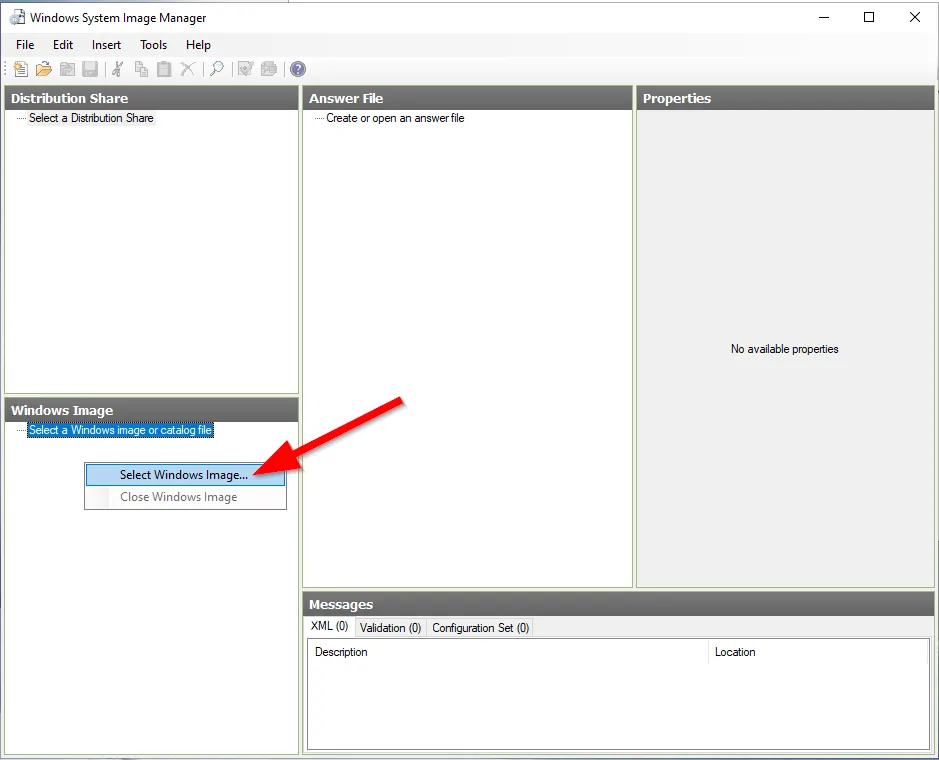This screenshot has width=939, height=760.
Task: Click the Distribution Share pane header
Action: [152, 98]
